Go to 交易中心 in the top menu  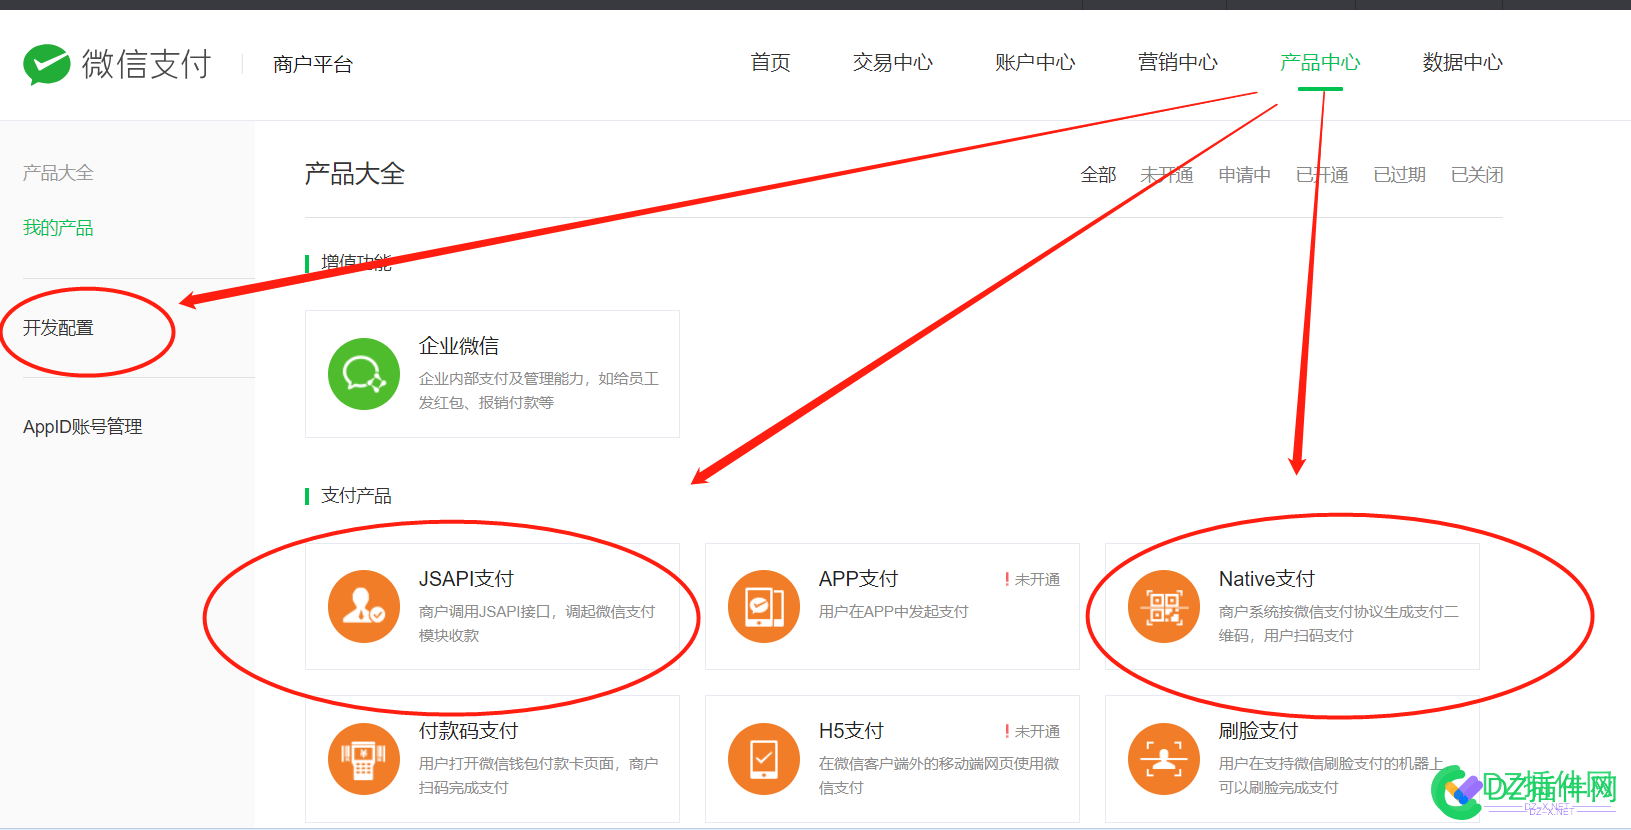tap(893, 63)
